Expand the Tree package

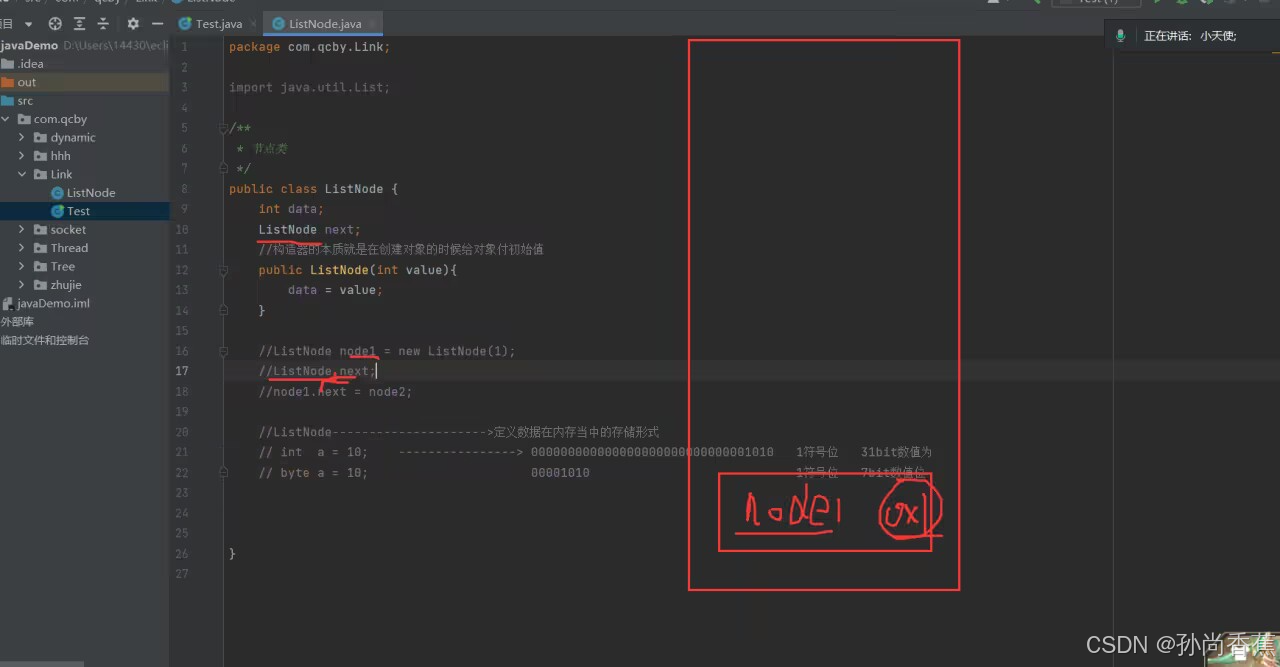[x=22, y=266]
